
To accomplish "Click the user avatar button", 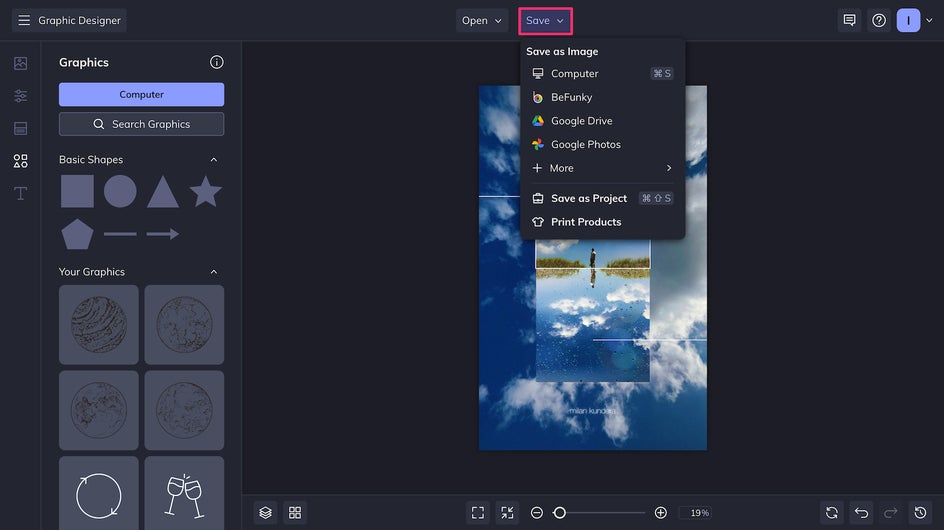I will [x=908, y=20].
